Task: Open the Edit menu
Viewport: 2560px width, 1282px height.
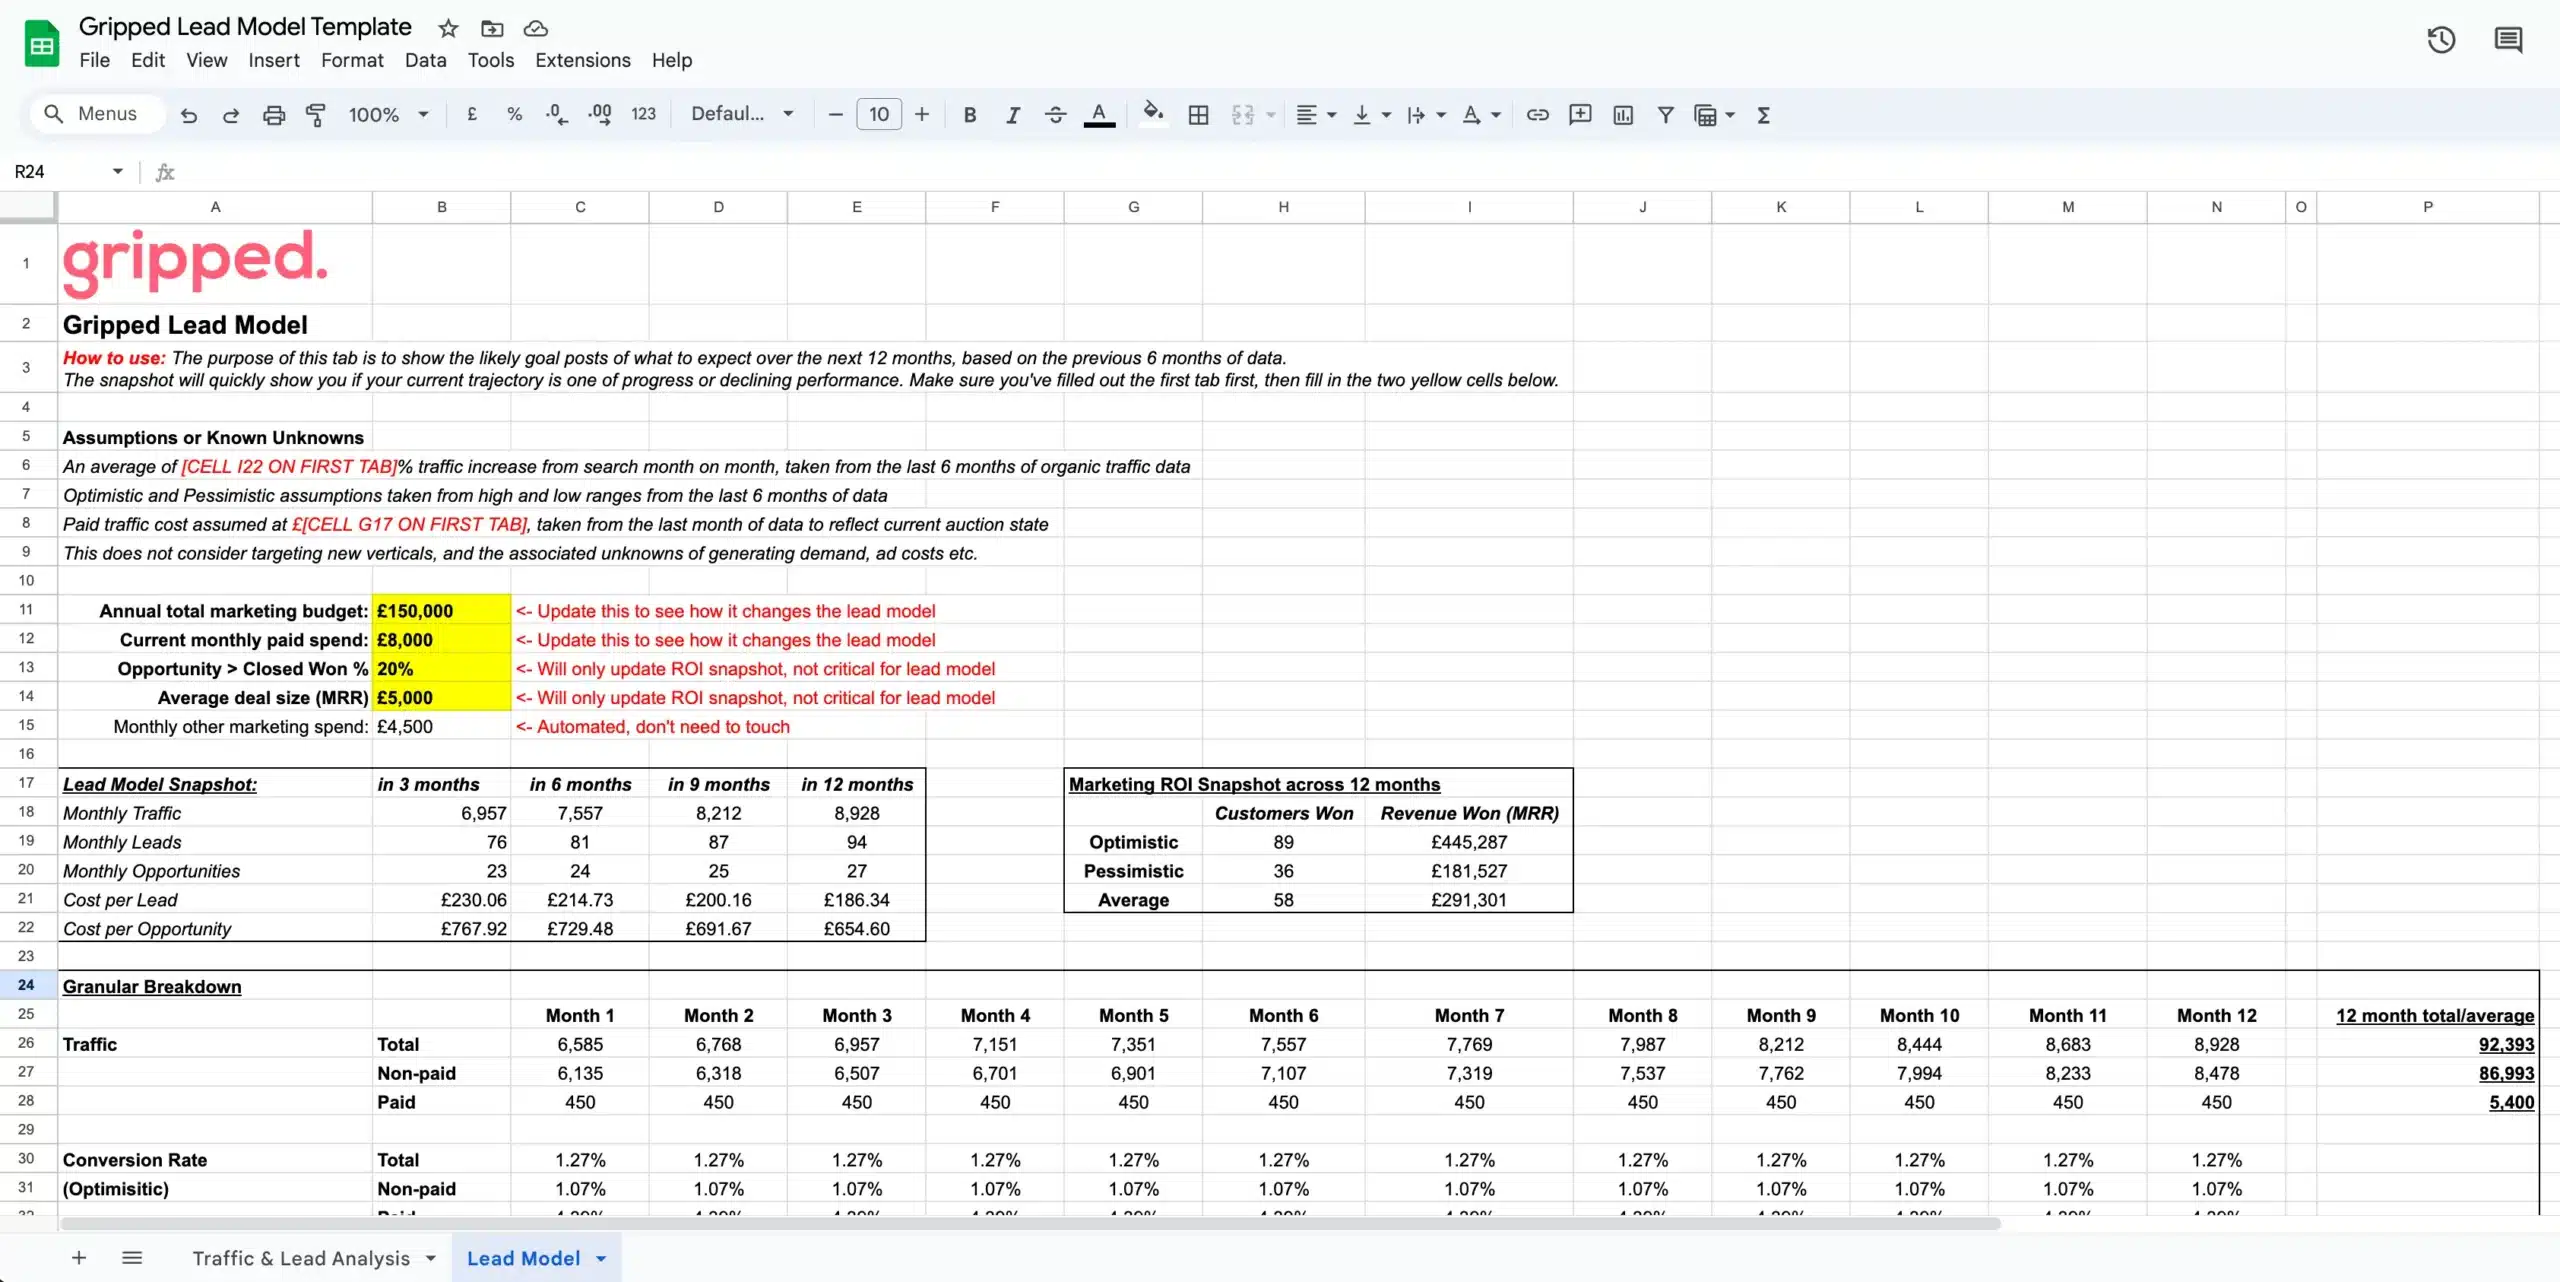Action: tap(148, 60)
